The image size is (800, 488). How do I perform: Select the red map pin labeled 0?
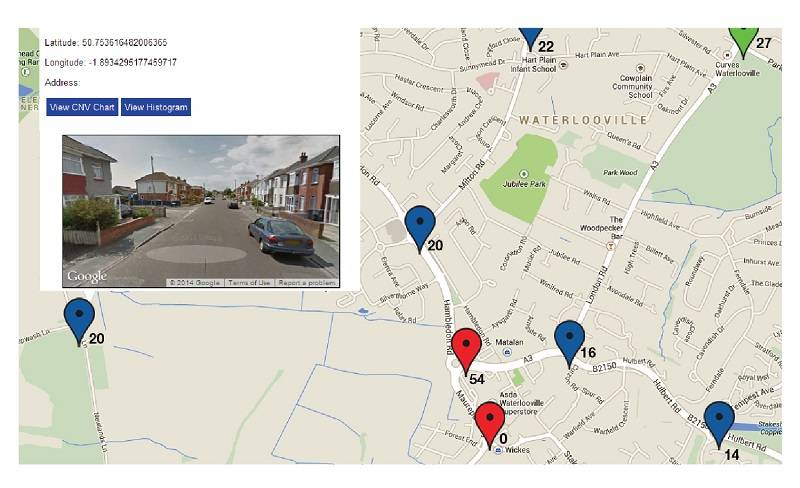[490, 425]
